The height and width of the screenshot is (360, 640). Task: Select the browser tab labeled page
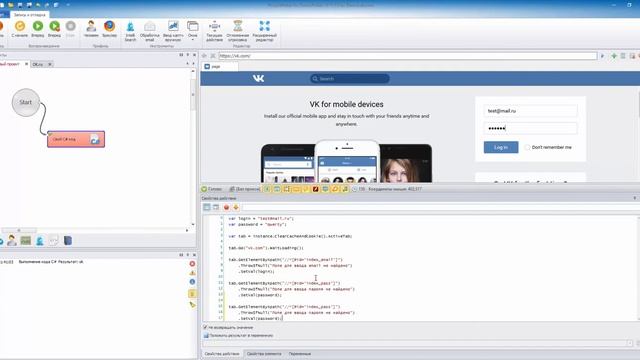[220, 66]
